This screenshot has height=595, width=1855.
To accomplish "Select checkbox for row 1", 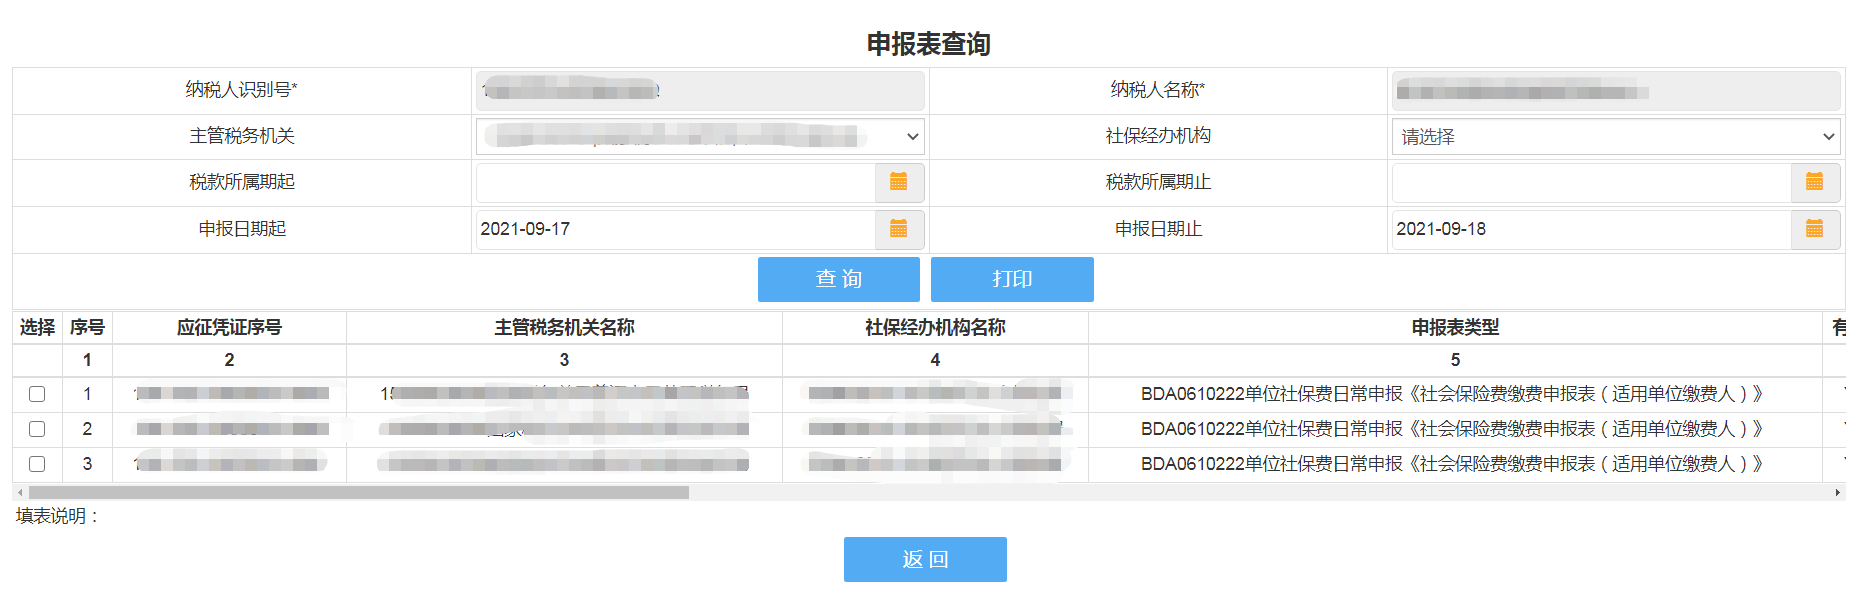I will tap(37, 394).
